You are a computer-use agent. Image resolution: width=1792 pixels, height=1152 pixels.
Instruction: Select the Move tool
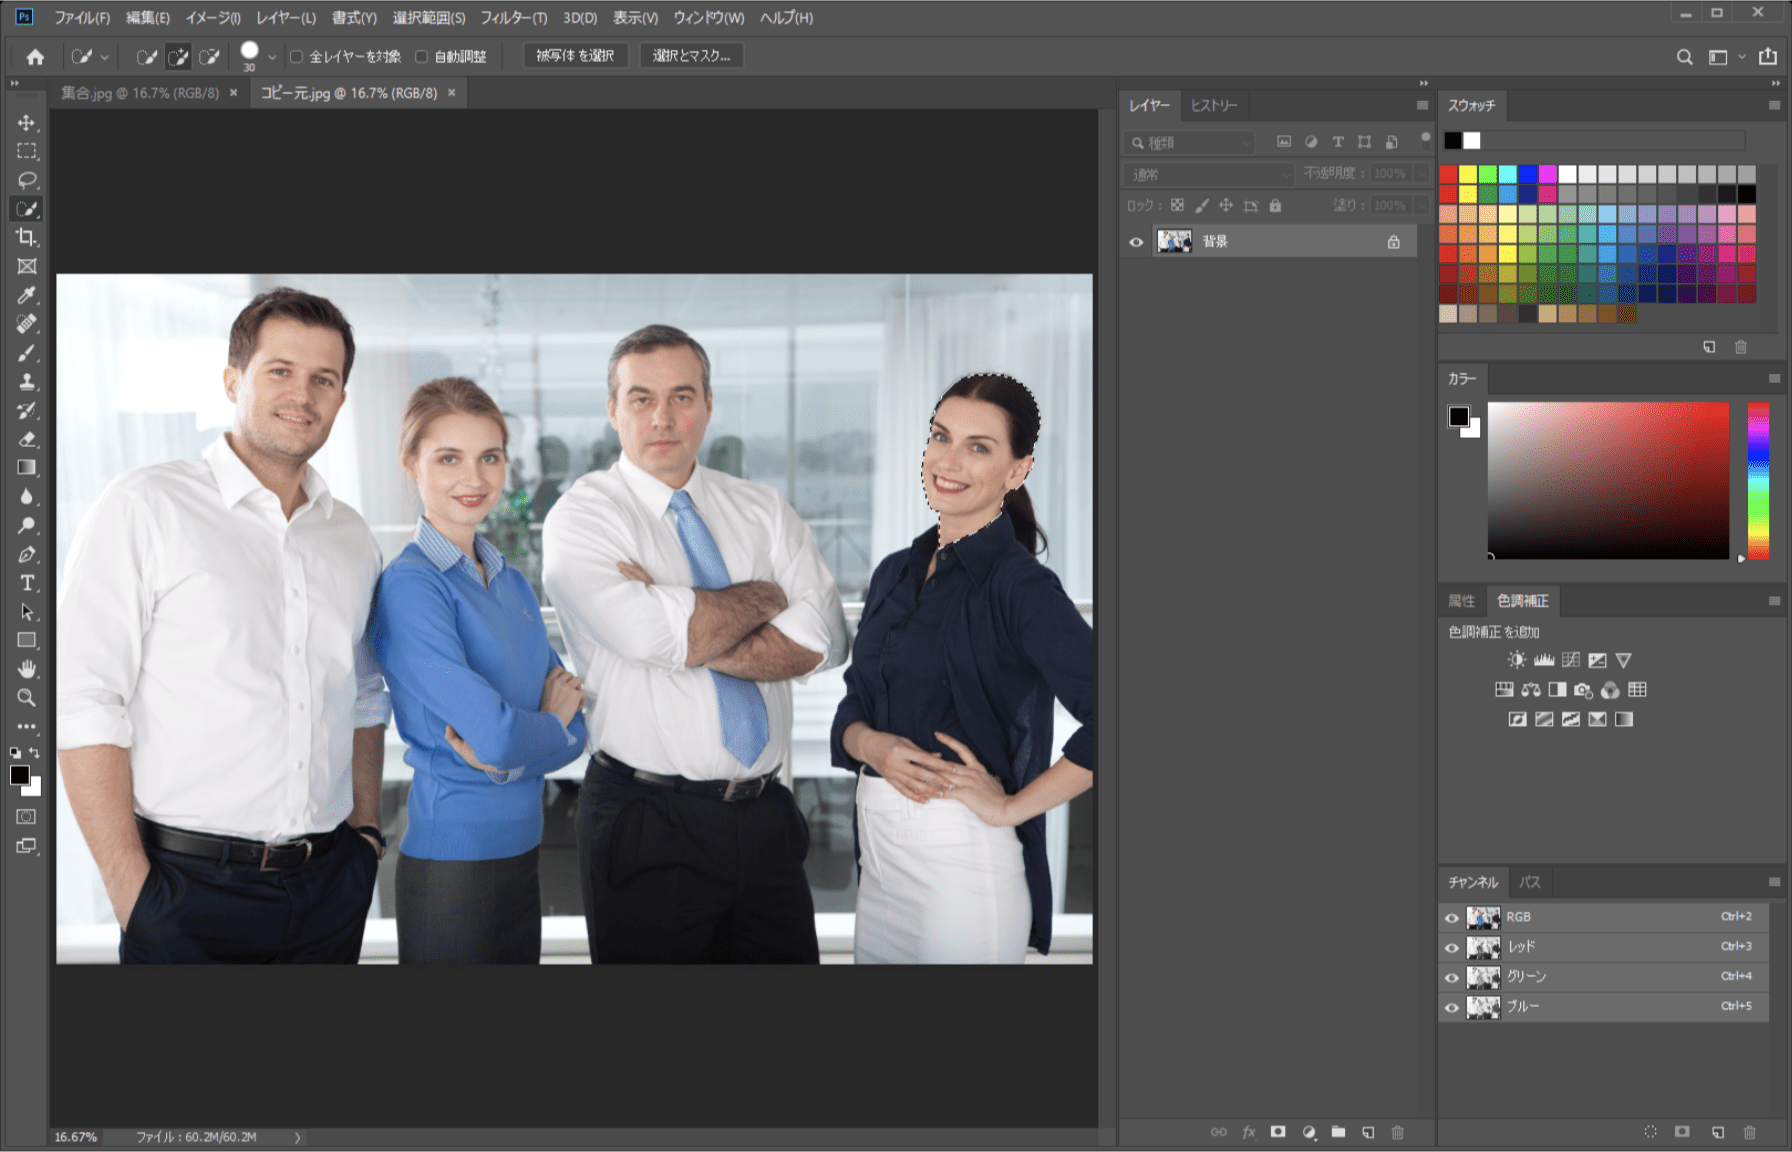tap(27, 123)
